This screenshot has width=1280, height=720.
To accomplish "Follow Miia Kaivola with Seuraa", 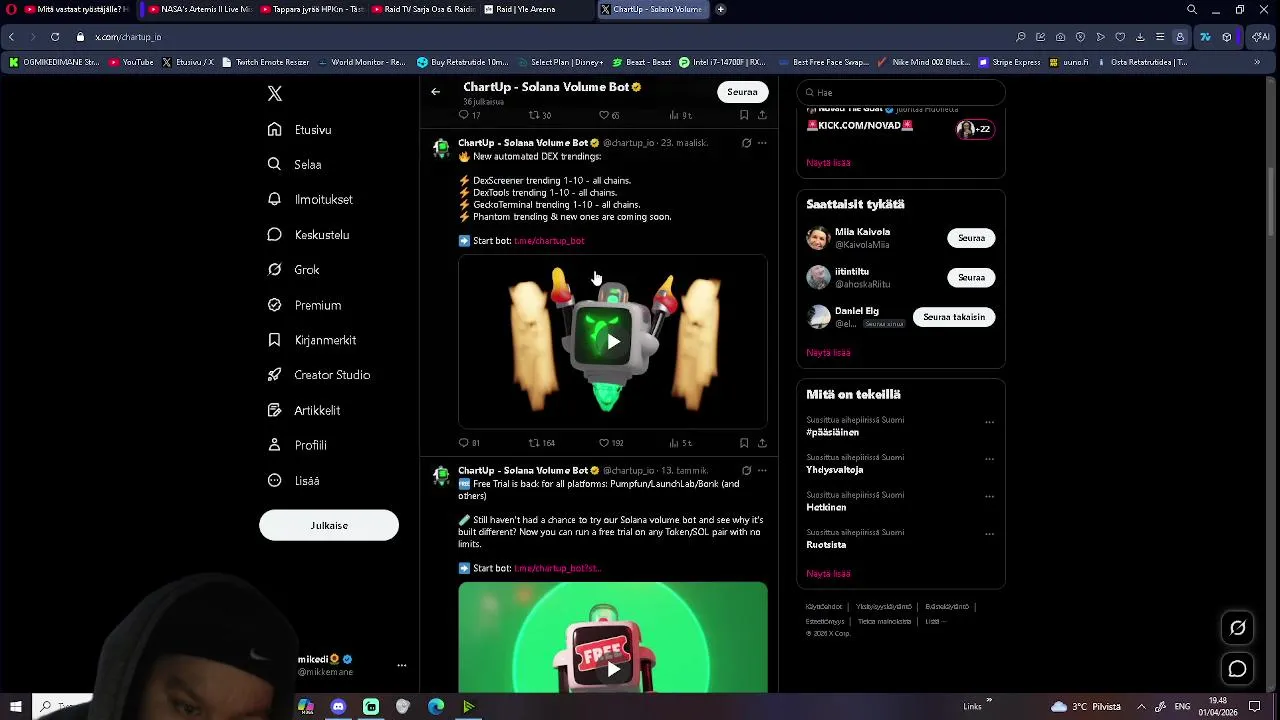I will pyautogui.click(x=971, y=238).
